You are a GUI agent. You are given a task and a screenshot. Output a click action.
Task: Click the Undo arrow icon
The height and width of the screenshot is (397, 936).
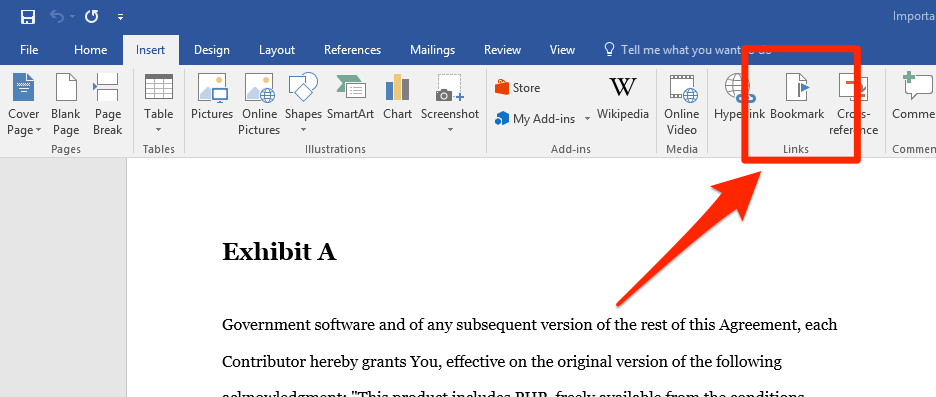(x=57, y=17)
